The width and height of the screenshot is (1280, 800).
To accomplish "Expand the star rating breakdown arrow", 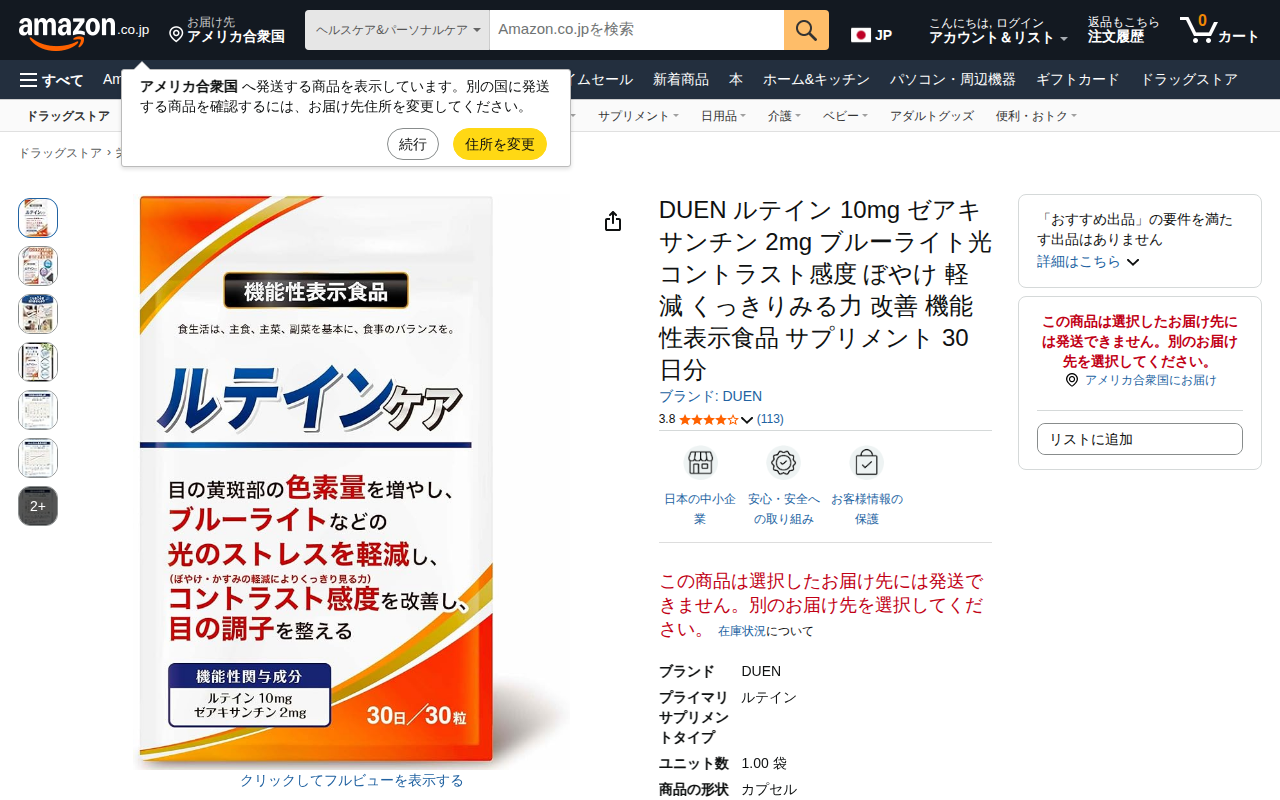I will (747, 420).
